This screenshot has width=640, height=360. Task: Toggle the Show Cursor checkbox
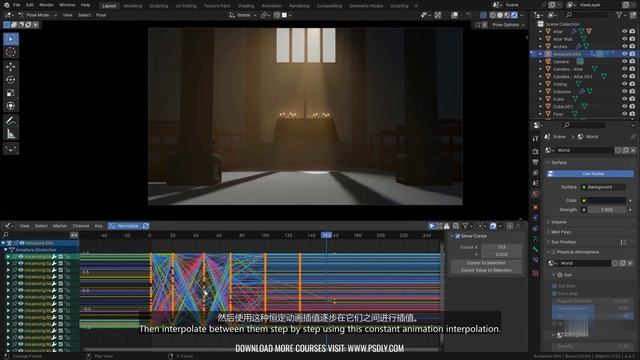click(458, 236)
